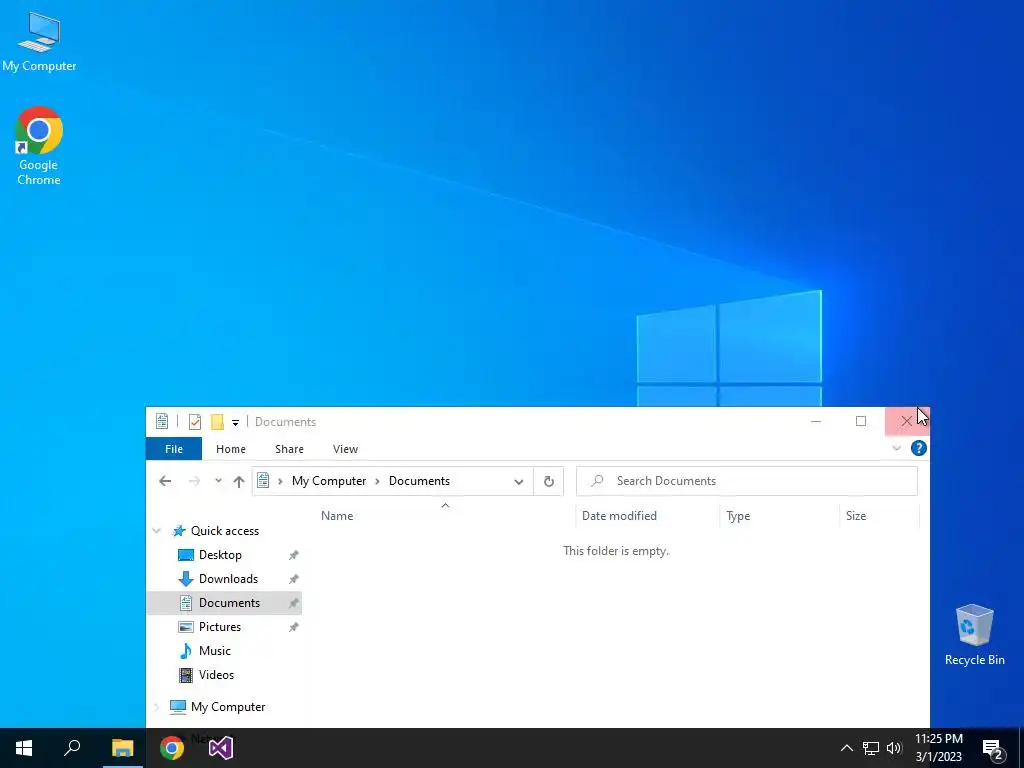Click My Computer in the address breadcrumb
This screenshot has height=768, width=1024.
(329, 481)
